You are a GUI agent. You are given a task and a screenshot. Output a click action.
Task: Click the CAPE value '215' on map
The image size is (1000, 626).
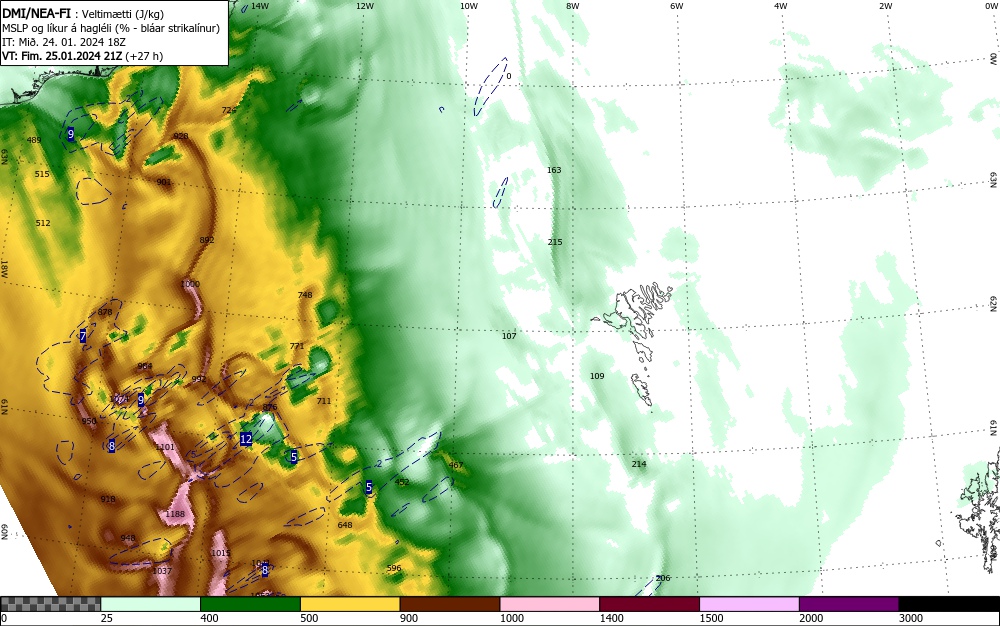coord(555,242)
